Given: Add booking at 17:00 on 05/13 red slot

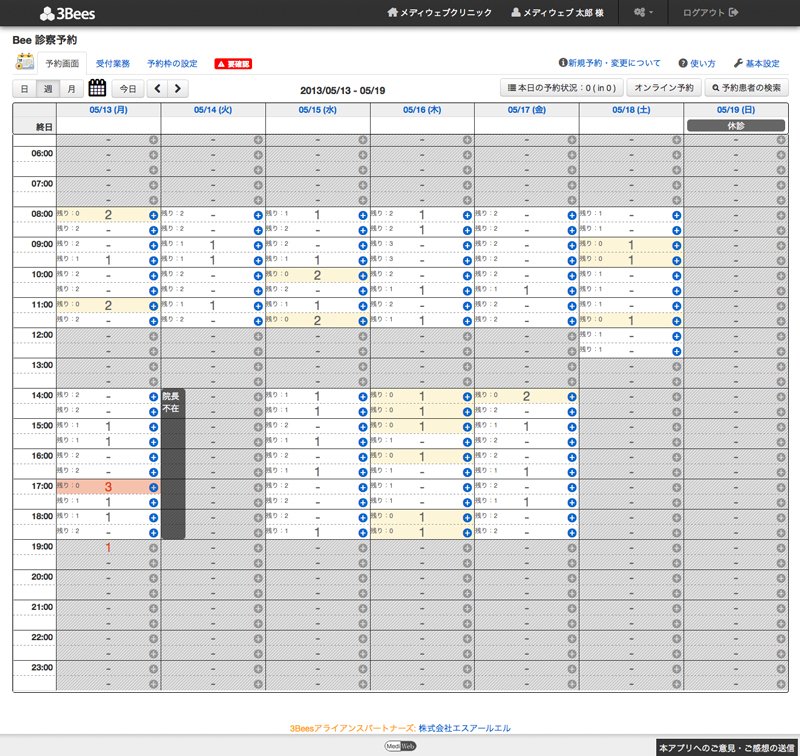Looking at the screenshot, I should click(x=153, y=488).
